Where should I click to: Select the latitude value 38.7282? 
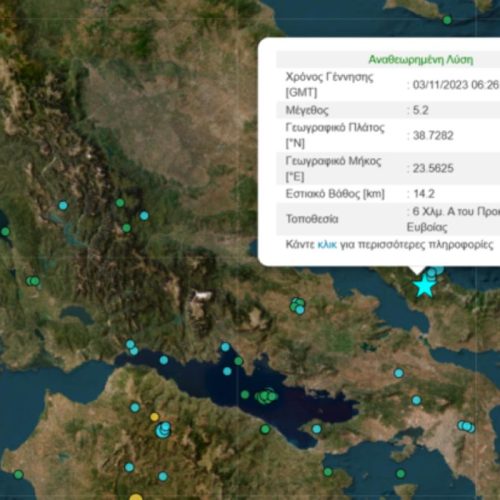[x=433, y=135]
